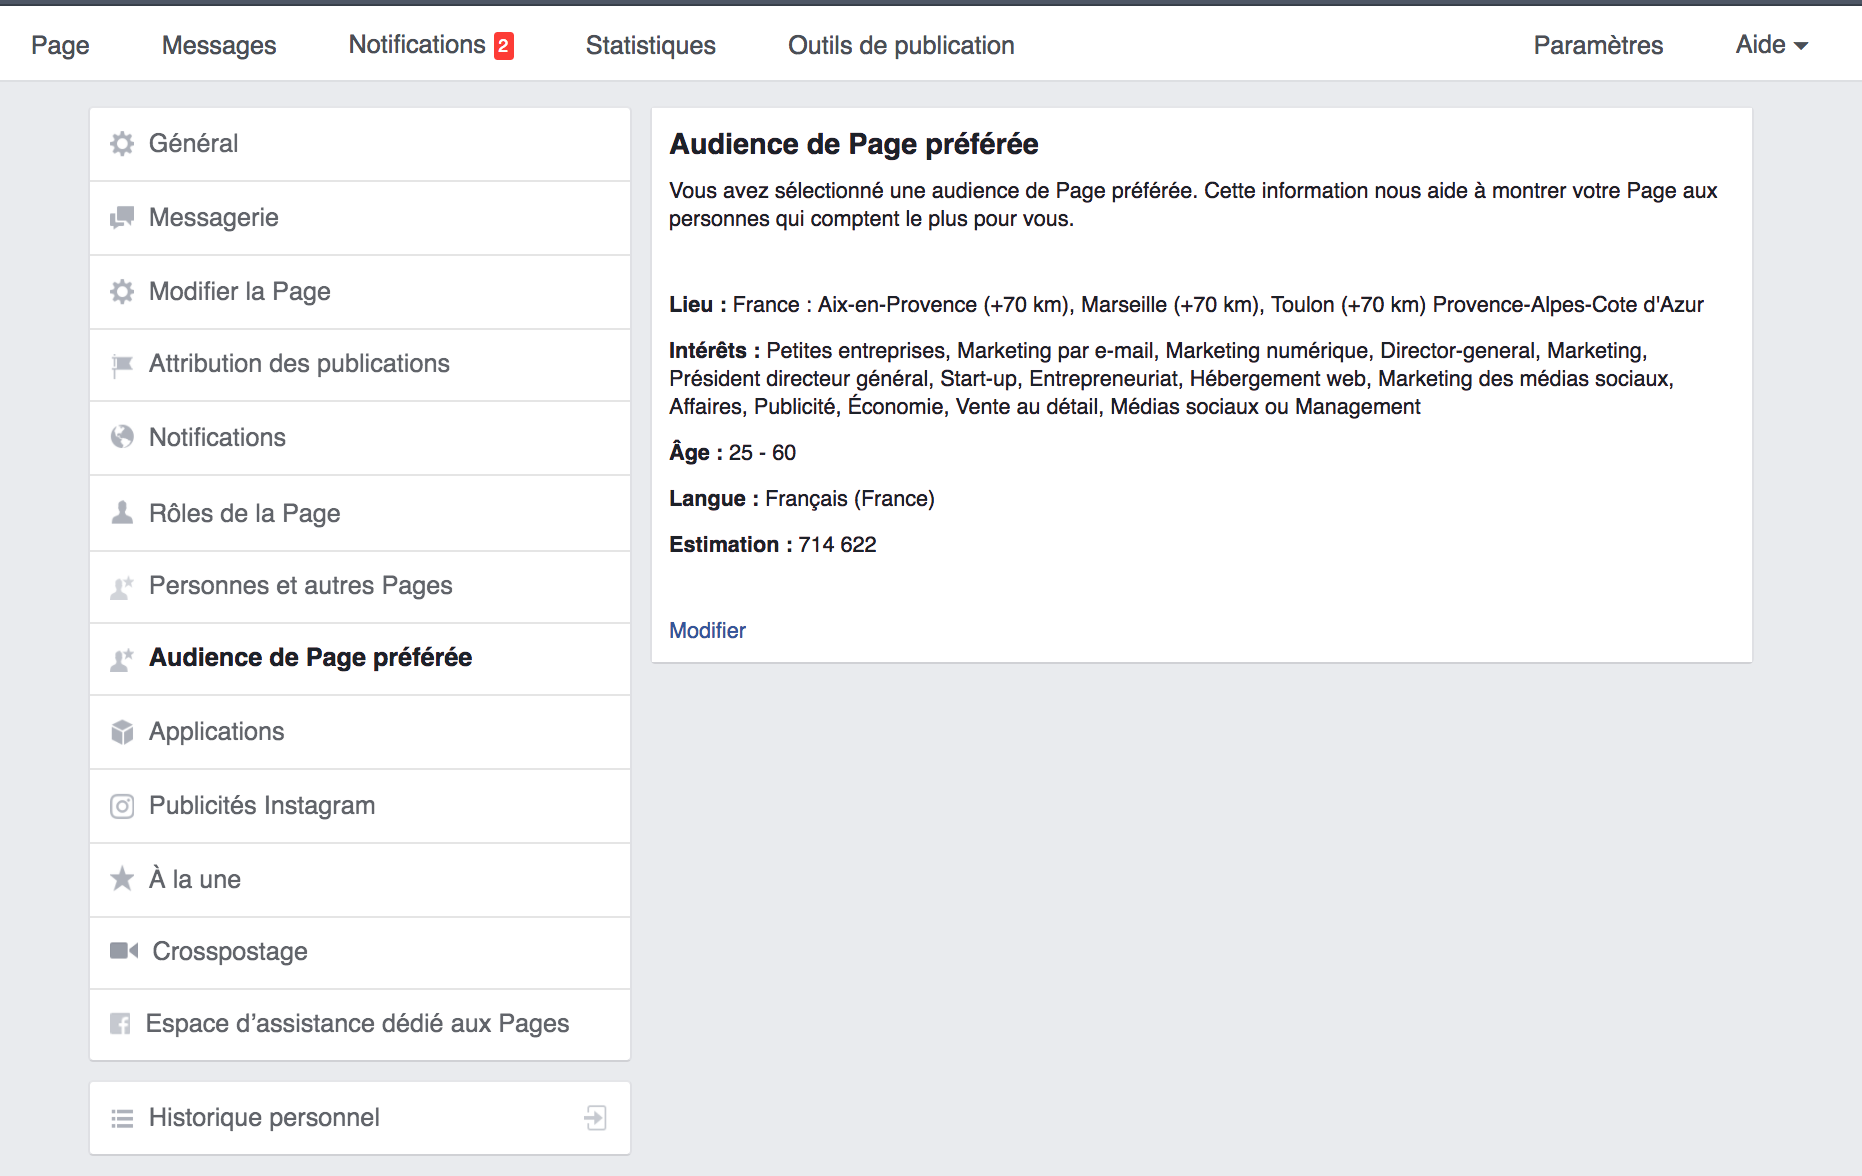Open Rôles de la Page section
Image resolution: width=1862 pixels, height=1176 pixels.
point(360,513)
